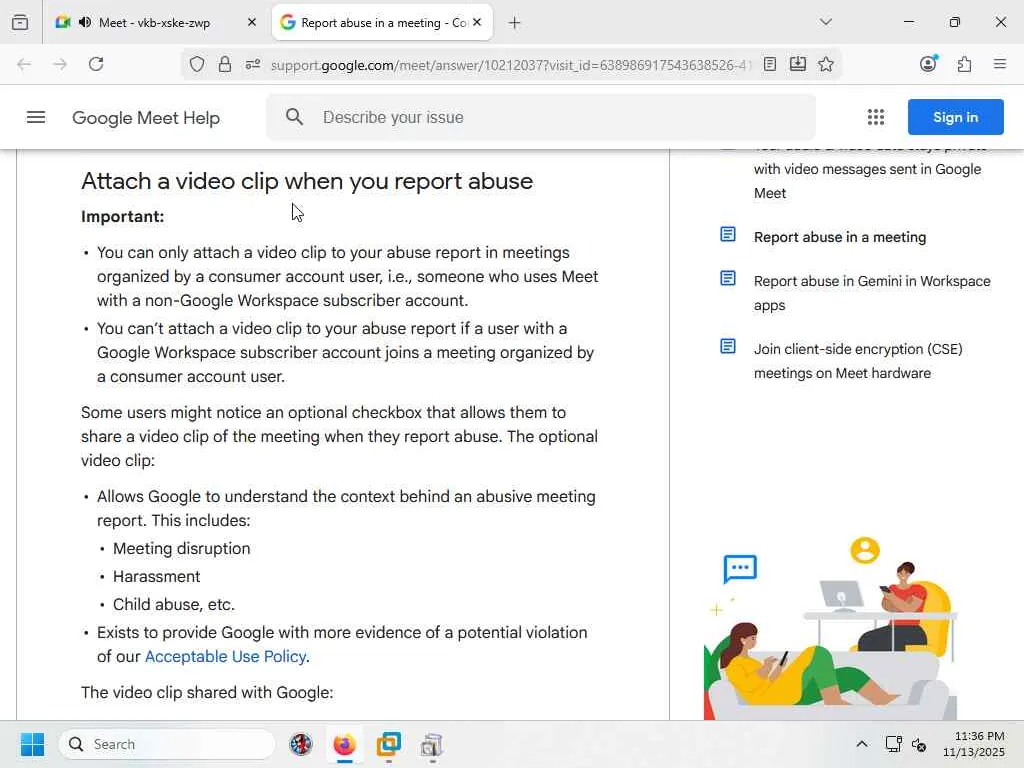The height and width of the screenshot is (768, 1024).
Task: Open the Extensions puzzle icon
Action: (964, 64)
